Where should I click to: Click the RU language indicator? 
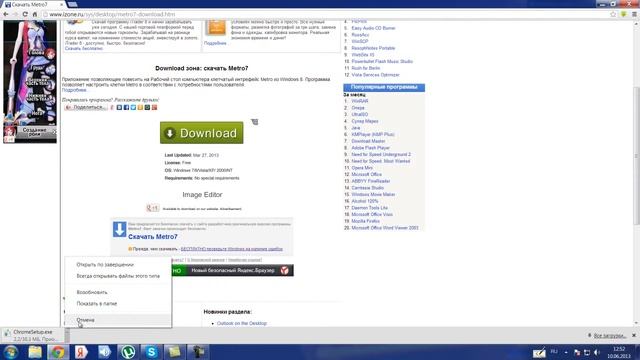(x=554, y=352)
